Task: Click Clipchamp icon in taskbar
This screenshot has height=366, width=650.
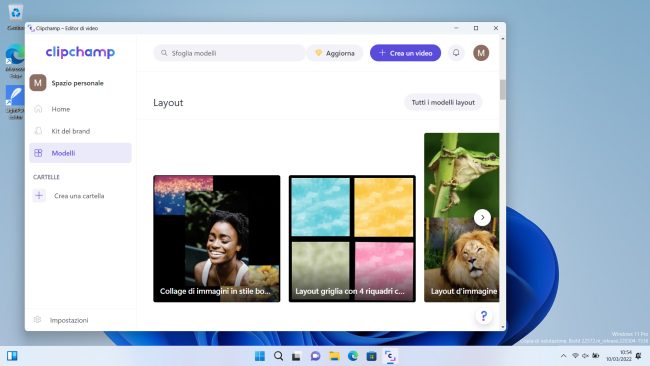Action: (390, 356)
